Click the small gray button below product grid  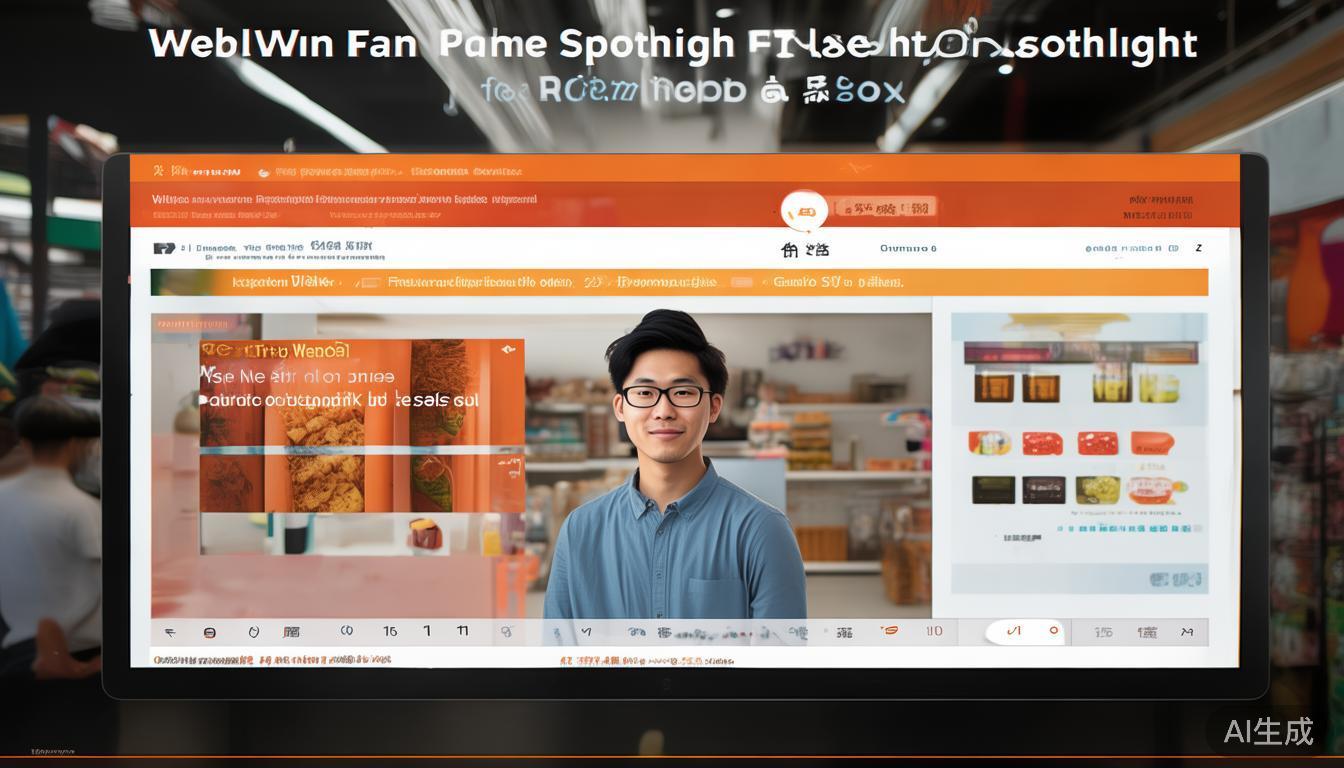pos(1174,579)
